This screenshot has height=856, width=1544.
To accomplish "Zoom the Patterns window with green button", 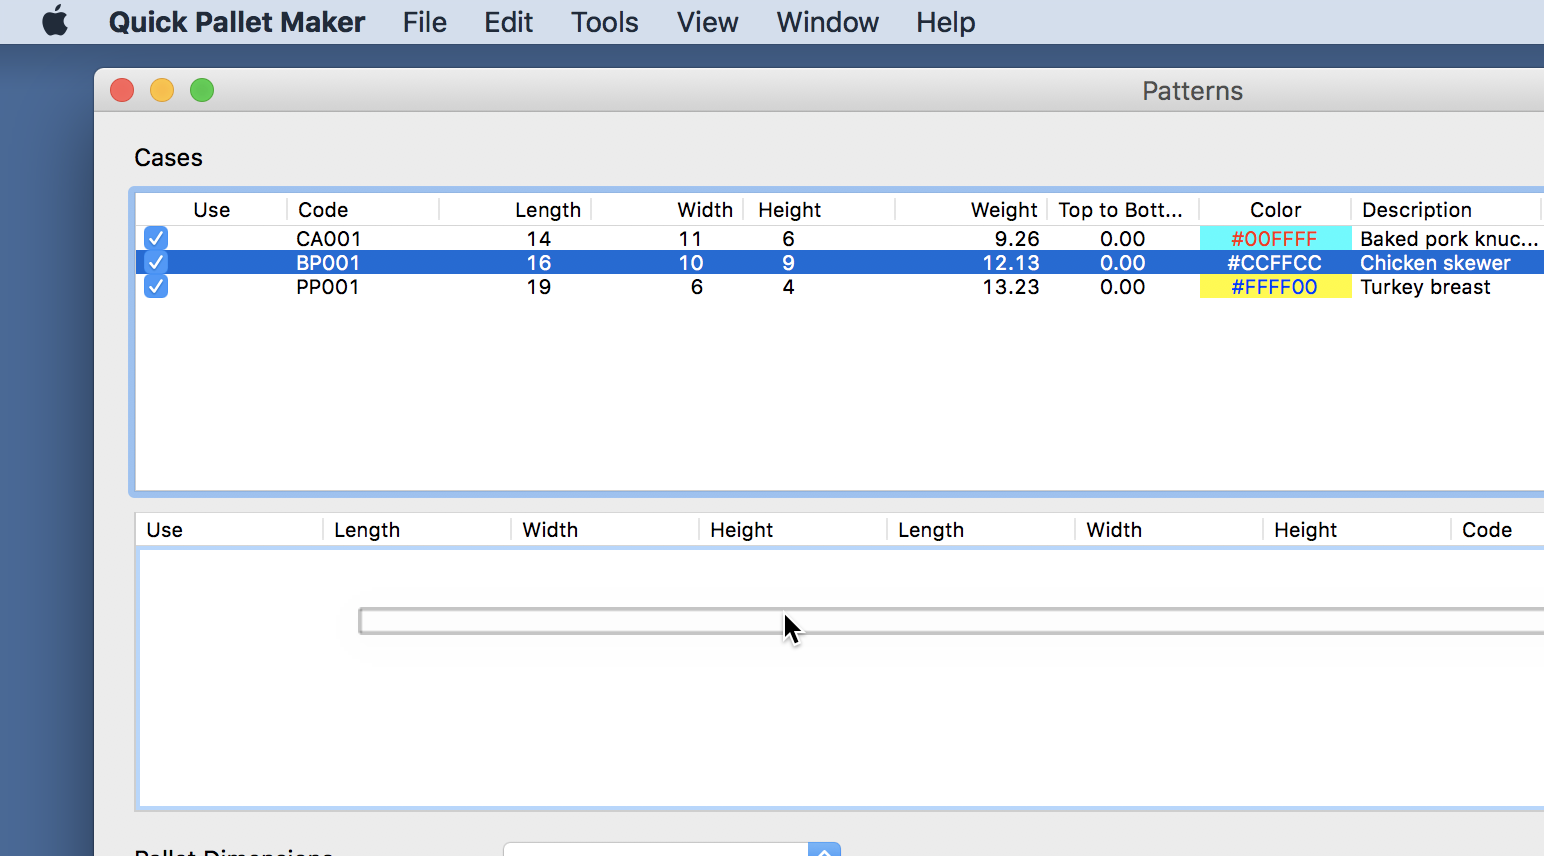I will click(x=202, y=90).
